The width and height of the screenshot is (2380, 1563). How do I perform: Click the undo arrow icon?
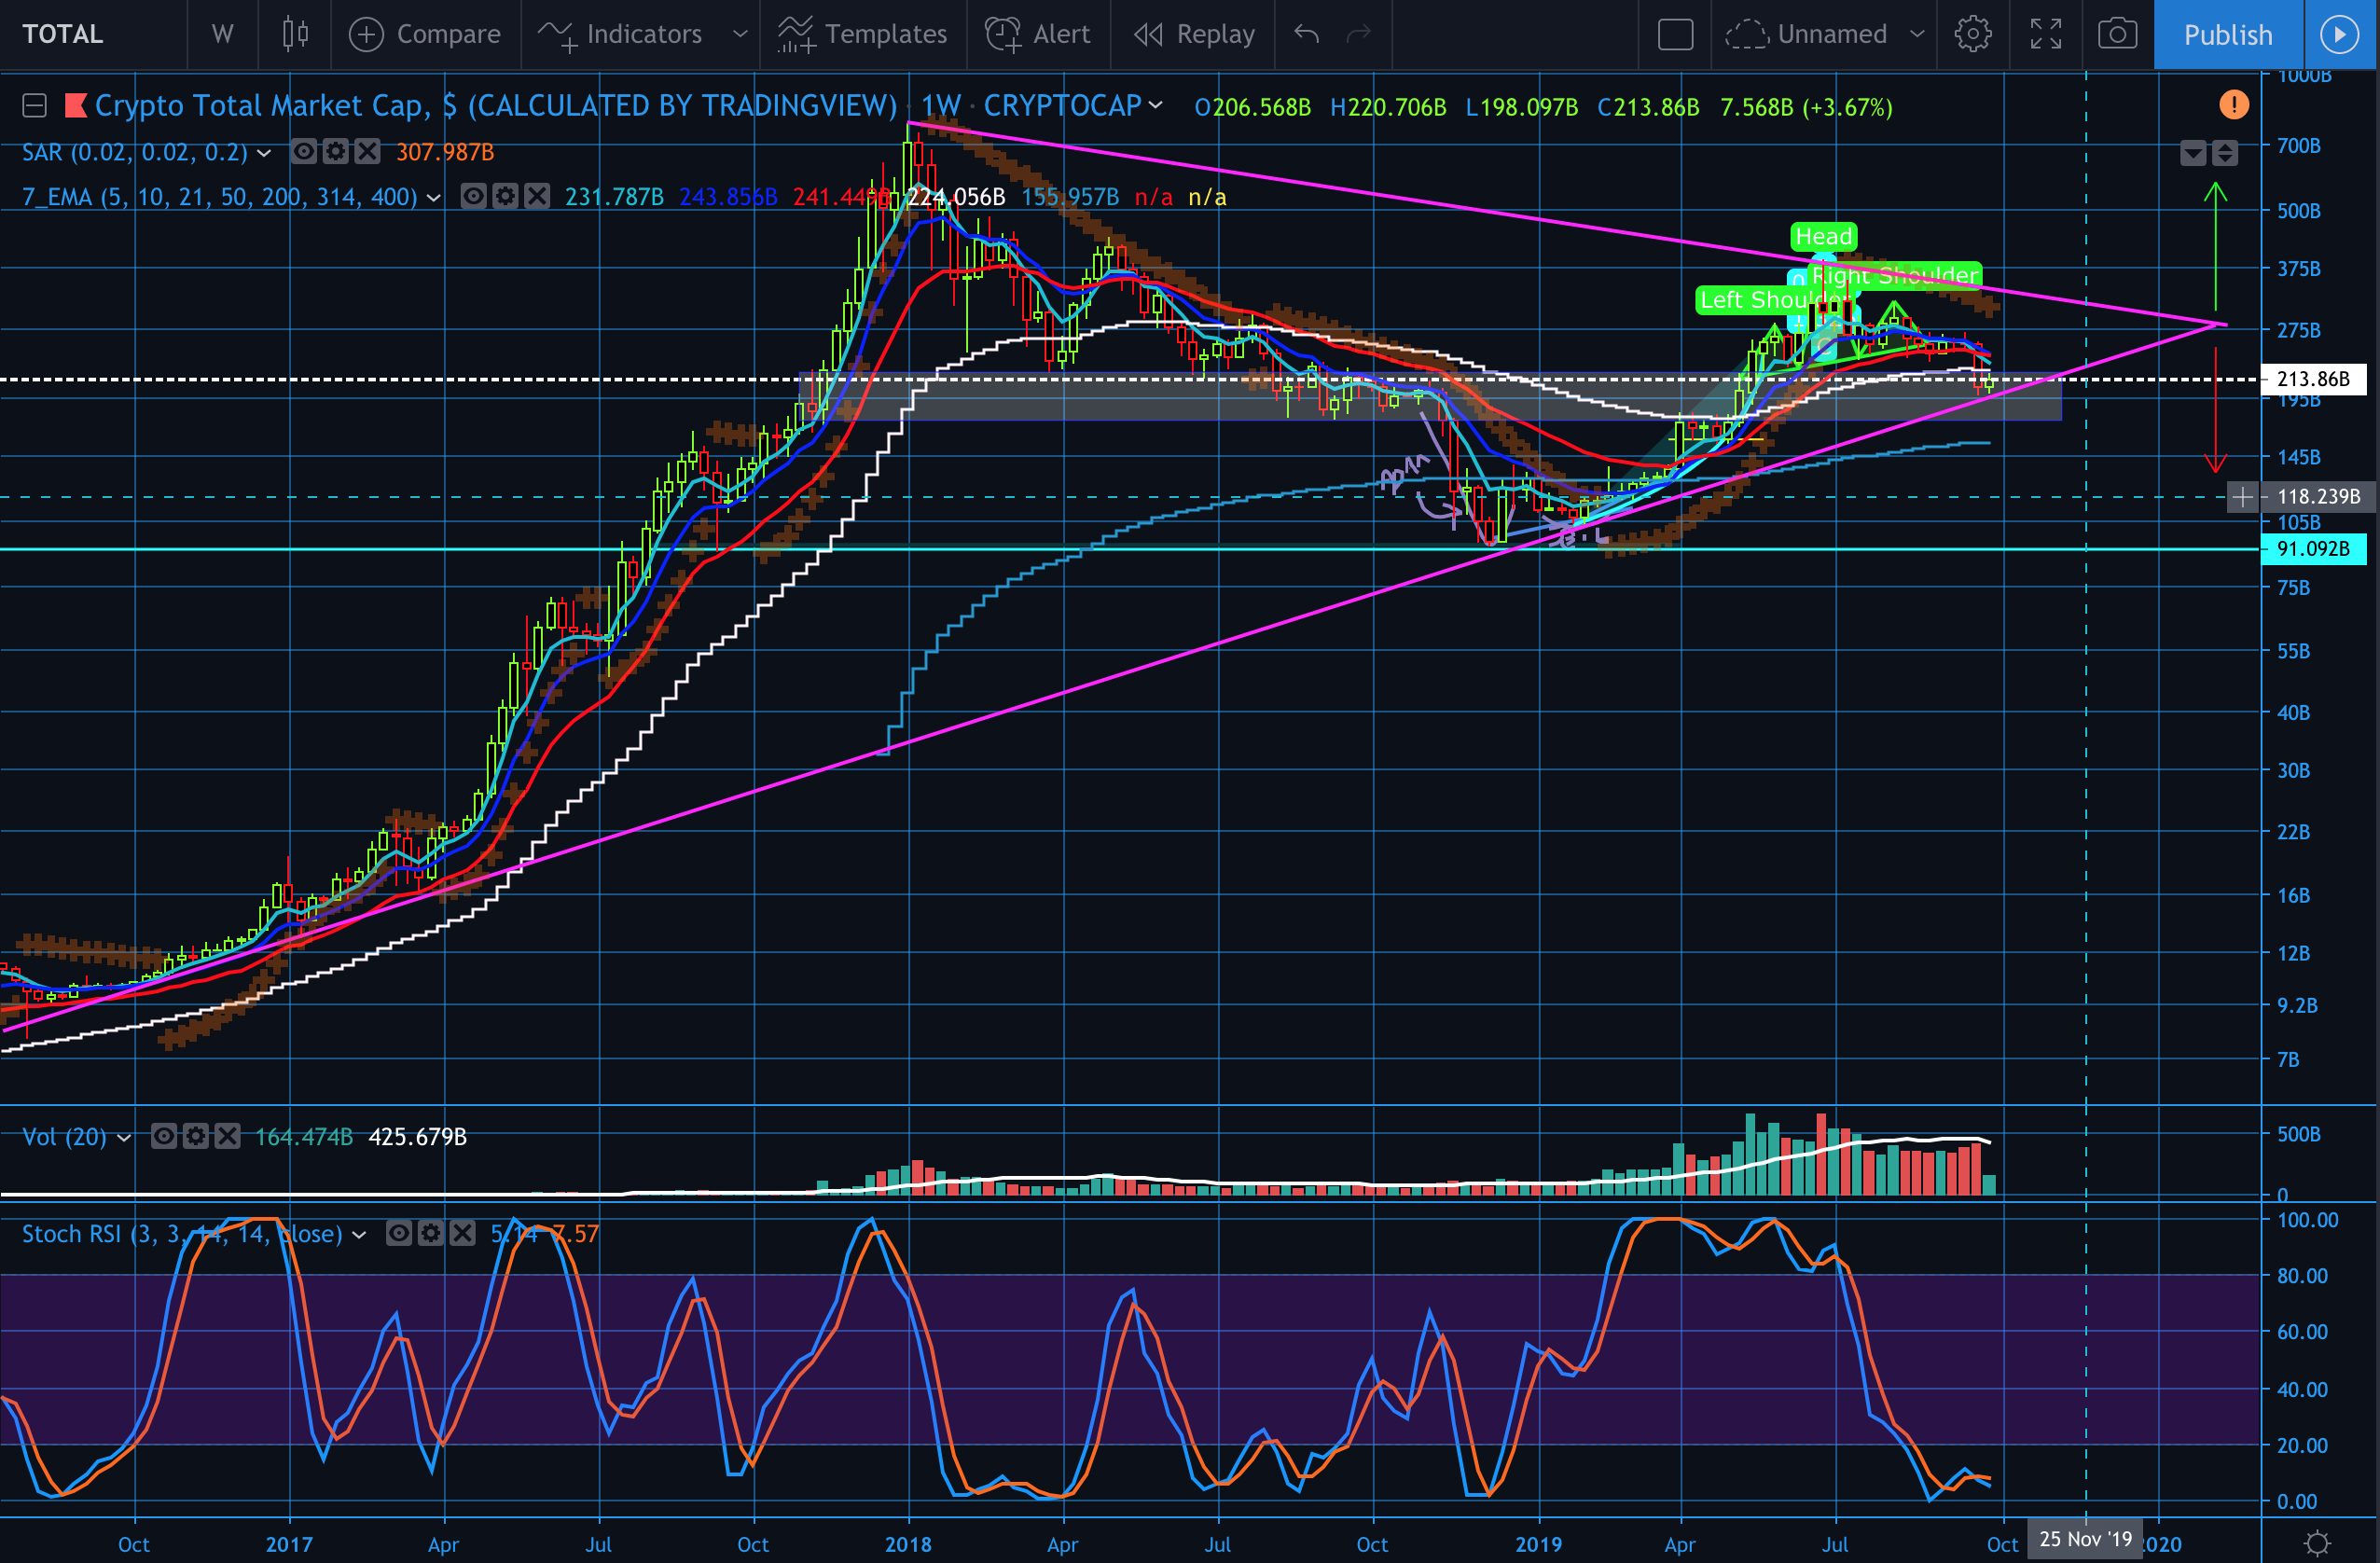1306,34
